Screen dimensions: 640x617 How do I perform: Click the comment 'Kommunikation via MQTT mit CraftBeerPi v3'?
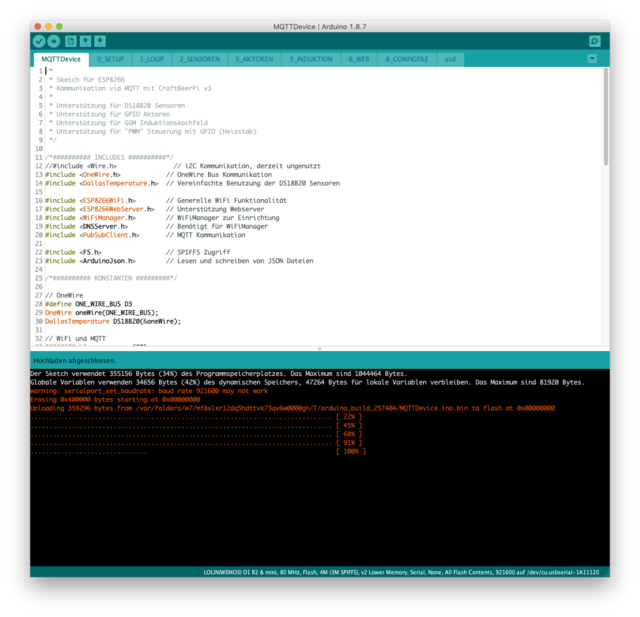[134, 88]
